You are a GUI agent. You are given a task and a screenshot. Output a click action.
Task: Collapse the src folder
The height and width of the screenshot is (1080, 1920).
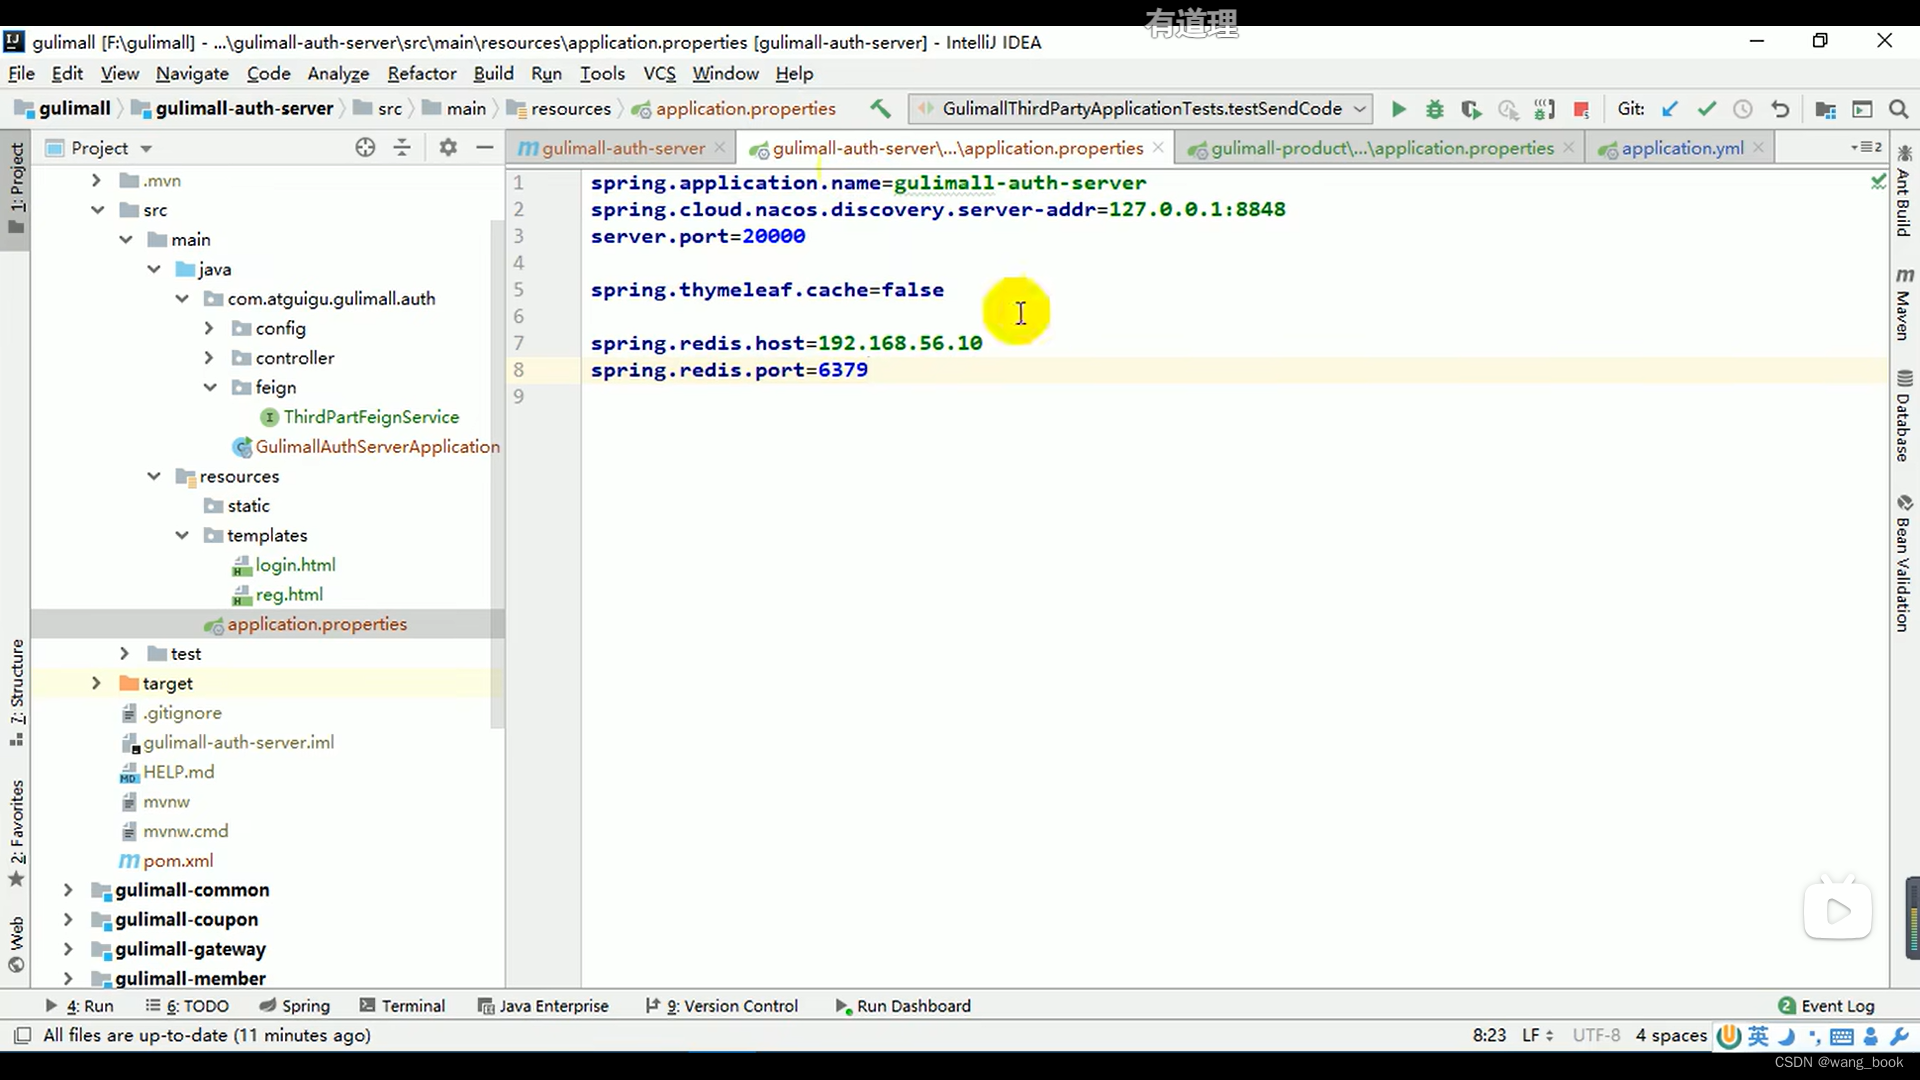click(x=97, y=210)
